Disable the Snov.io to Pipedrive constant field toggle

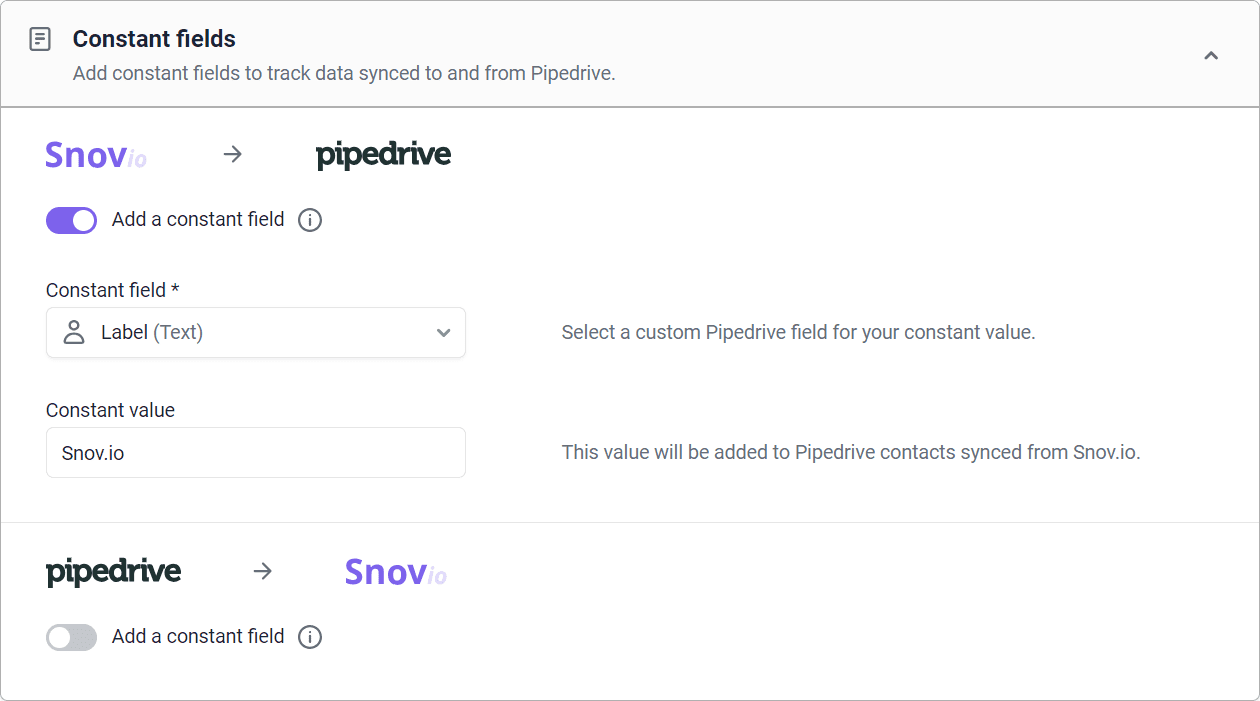(71, 220)
